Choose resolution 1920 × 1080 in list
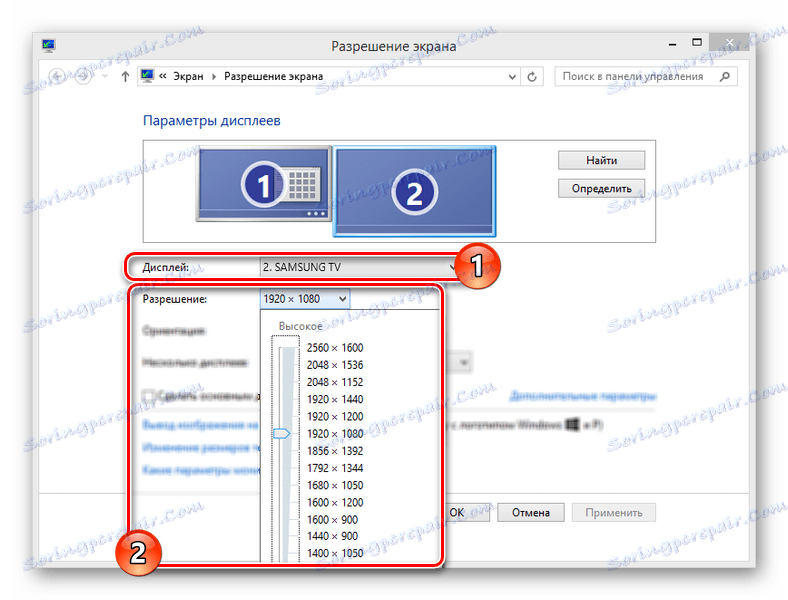 [x=335, y=433]
